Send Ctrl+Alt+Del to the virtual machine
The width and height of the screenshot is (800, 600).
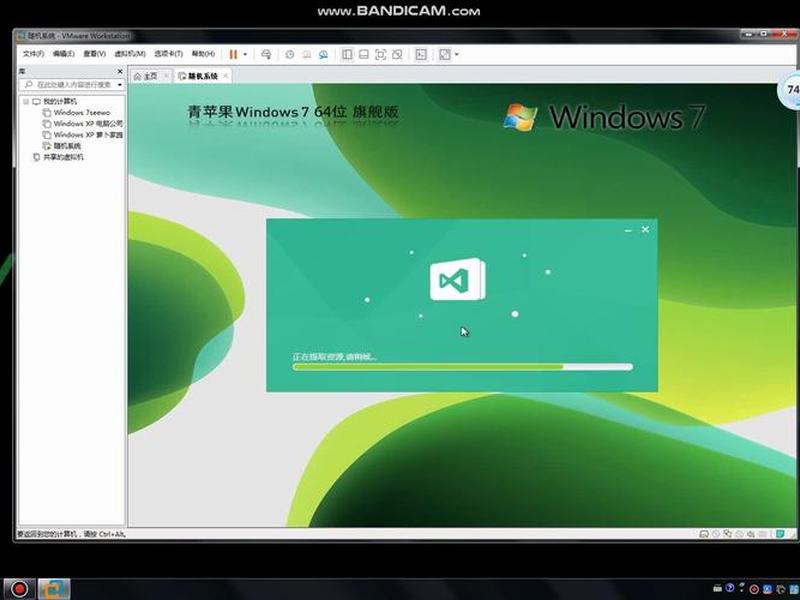click(266, 54)
